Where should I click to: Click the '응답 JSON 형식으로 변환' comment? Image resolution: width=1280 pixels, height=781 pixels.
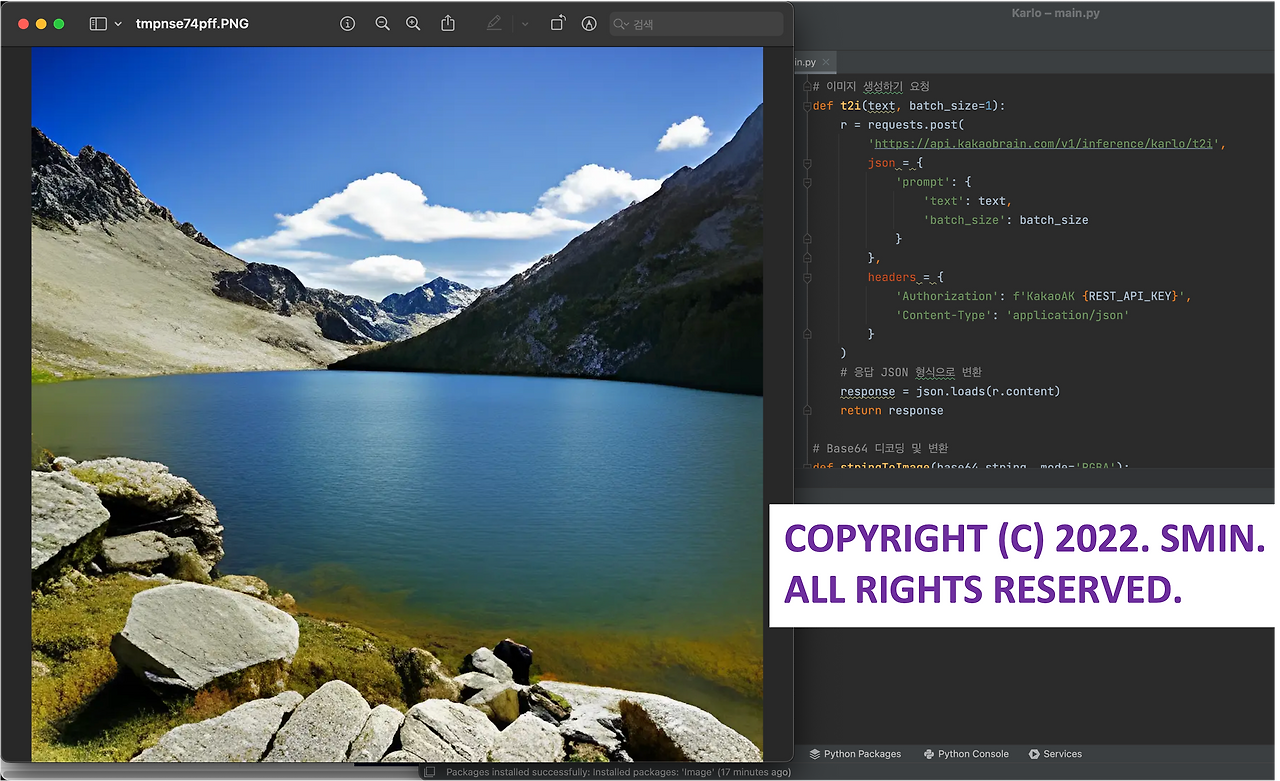[911, 372]
